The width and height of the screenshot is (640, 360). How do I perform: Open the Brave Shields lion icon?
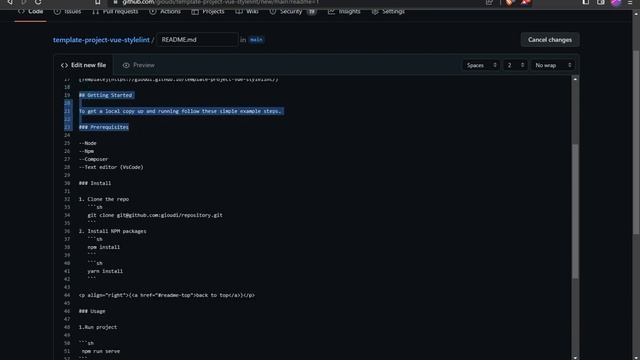[x=509, y=2]
